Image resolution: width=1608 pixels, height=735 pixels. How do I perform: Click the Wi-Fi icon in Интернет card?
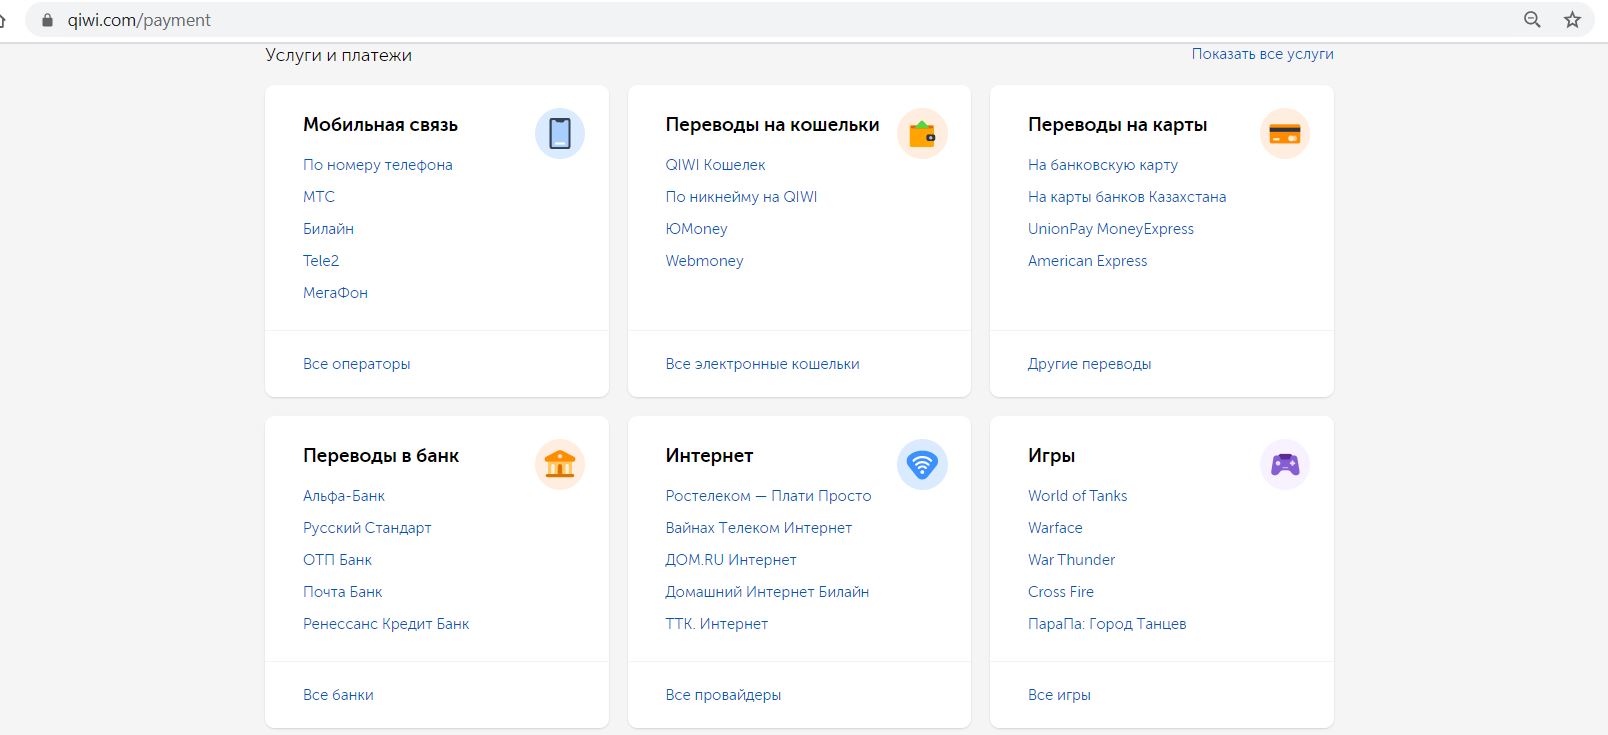pos(922,464)
